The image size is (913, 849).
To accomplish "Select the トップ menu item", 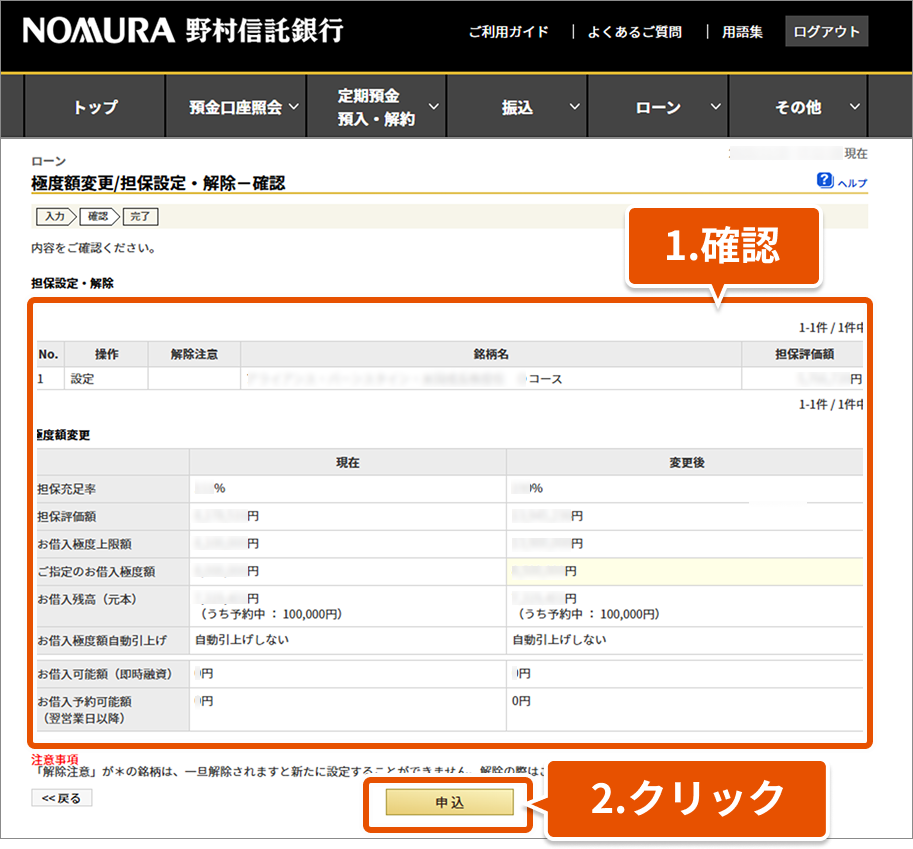I will 95,108.
